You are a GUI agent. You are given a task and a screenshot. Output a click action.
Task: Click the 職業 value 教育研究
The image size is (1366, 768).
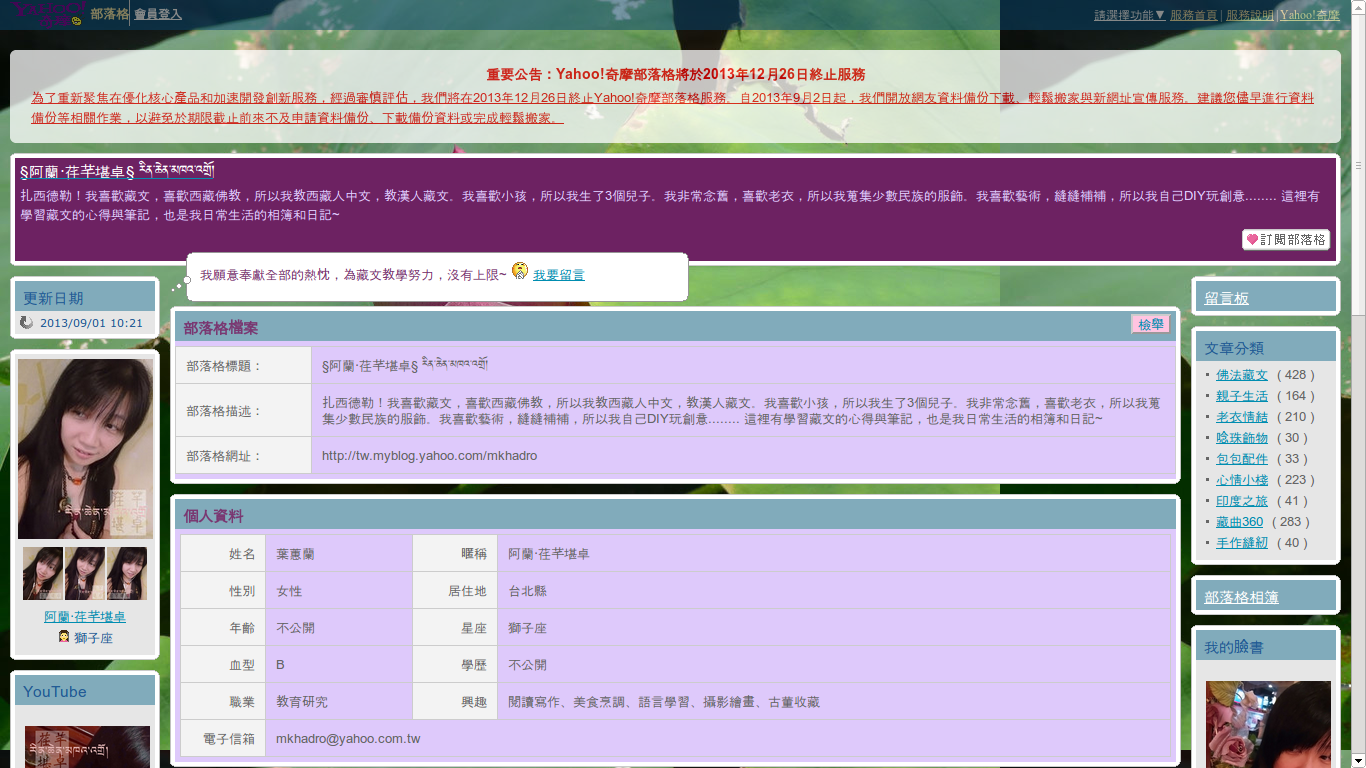302,702
